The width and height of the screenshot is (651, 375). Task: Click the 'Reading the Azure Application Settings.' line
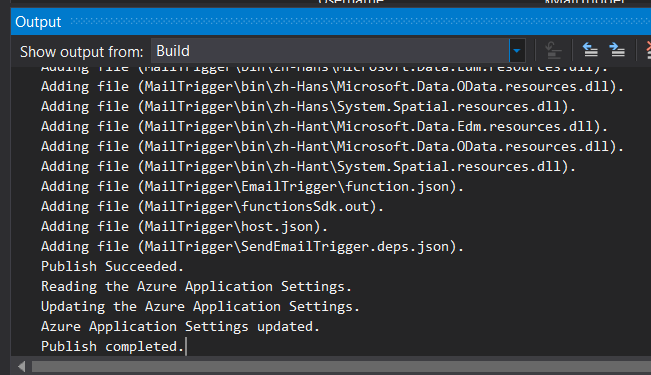click(196, 287)
